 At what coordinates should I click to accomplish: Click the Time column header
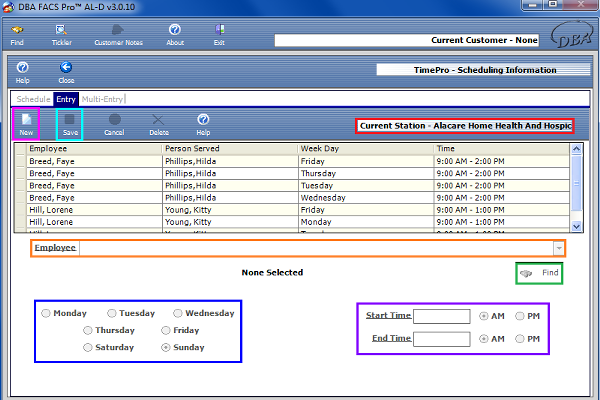point(502,149)
